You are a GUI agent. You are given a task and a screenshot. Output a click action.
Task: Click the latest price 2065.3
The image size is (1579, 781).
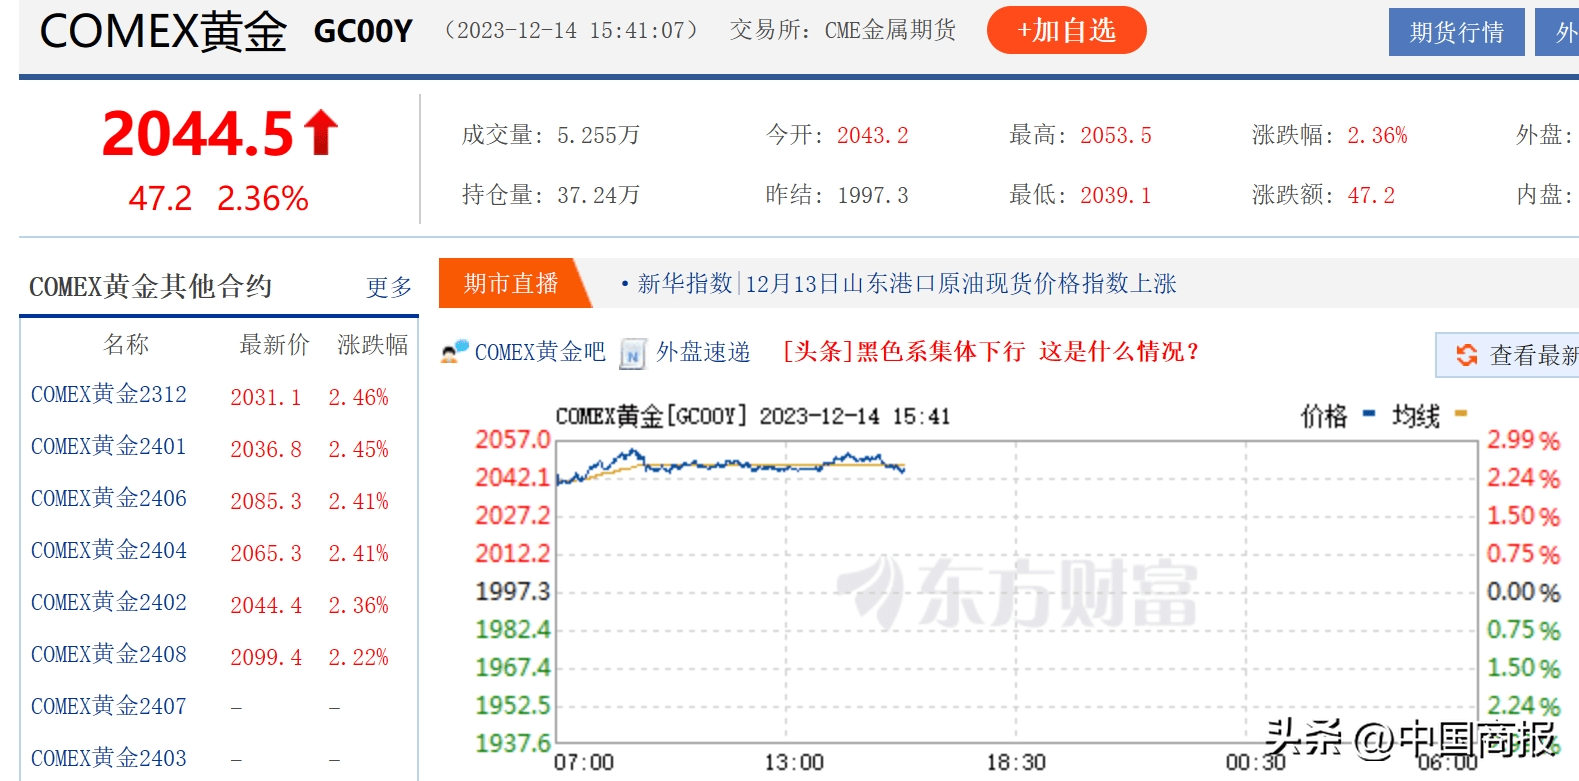(x=266, y=554)
